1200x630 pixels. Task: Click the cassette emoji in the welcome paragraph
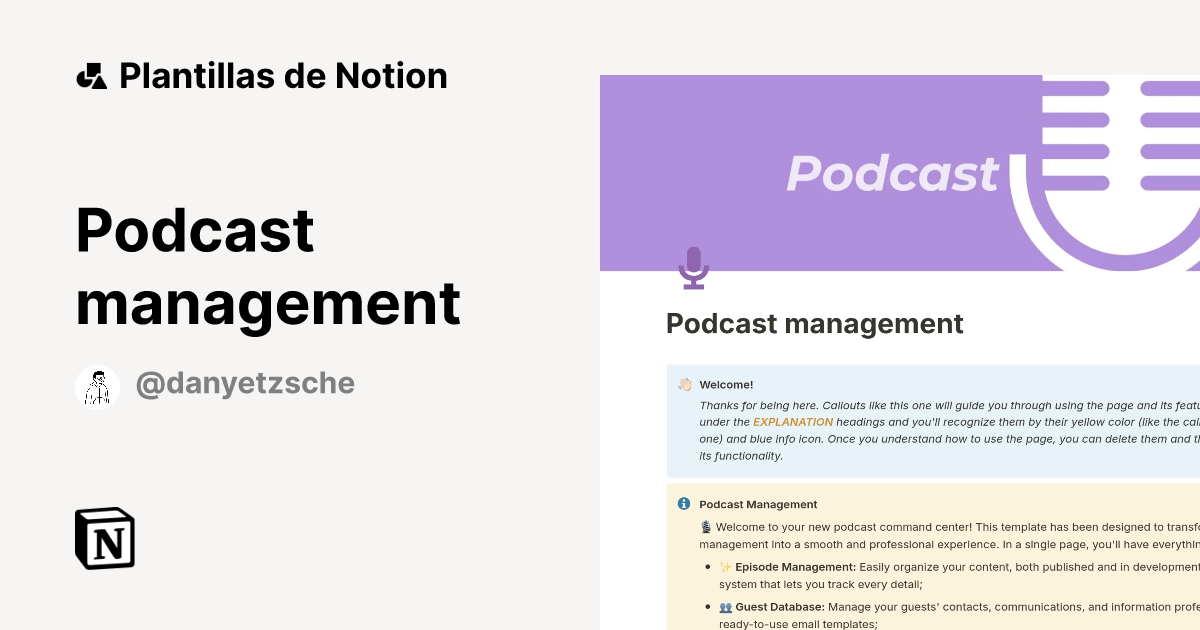(705, 526)
